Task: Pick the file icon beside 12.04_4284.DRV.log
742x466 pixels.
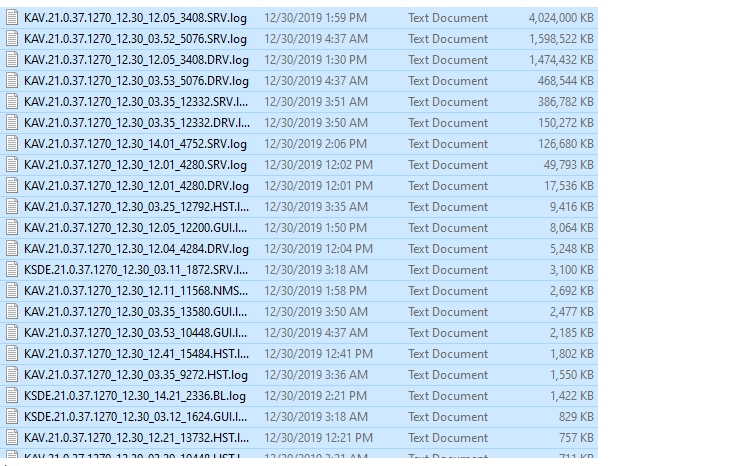Action: pos(12,249)
